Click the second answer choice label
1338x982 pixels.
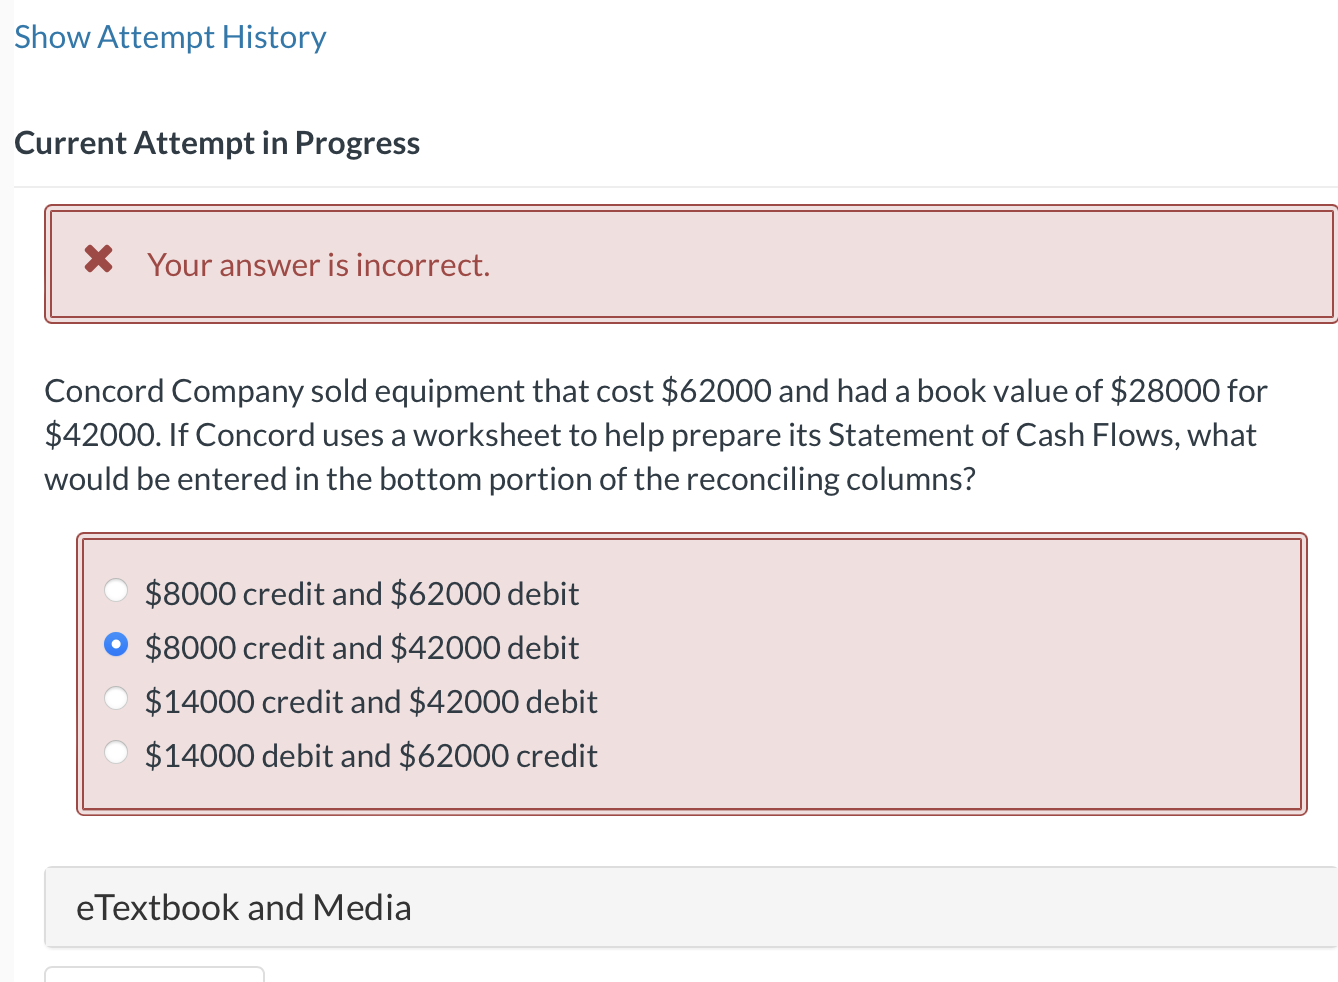(362, 647)
